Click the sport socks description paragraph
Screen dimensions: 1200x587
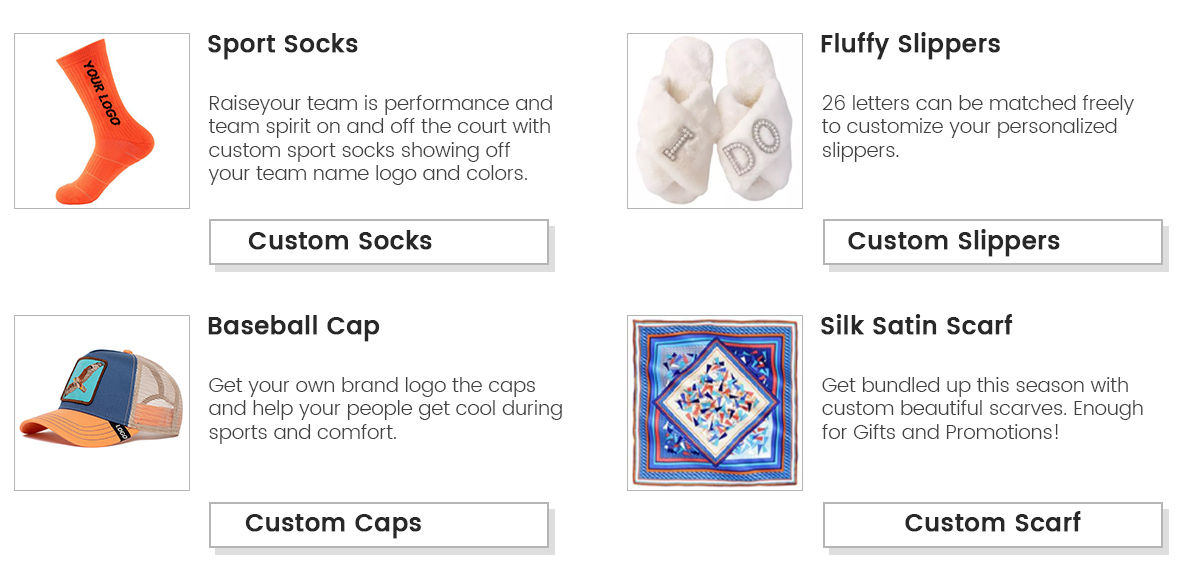[x=380, y=138]
